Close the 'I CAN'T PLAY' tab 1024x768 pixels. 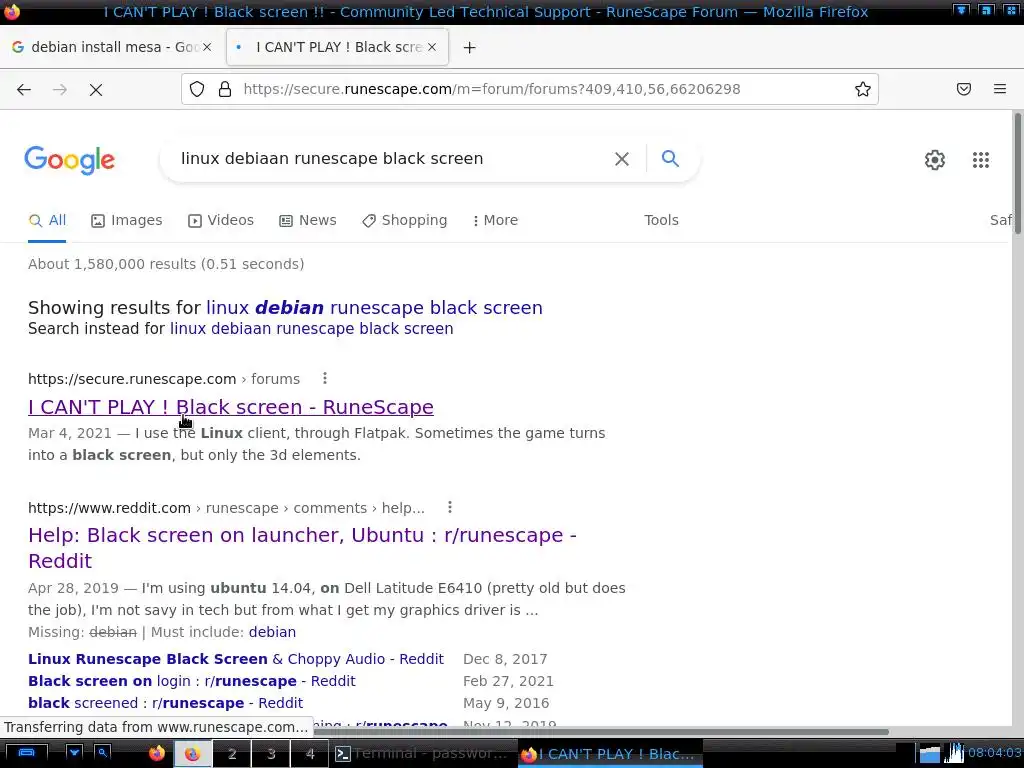point(432,47)
